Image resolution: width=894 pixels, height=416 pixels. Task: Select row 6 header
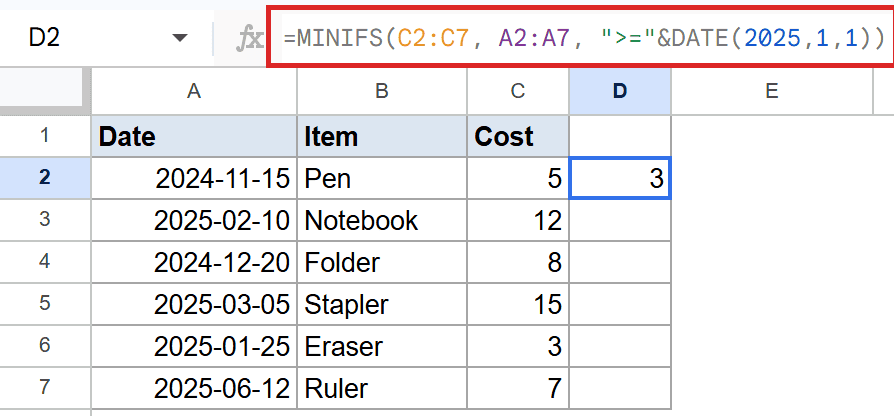pyautogui.click(x=45, y=346)
